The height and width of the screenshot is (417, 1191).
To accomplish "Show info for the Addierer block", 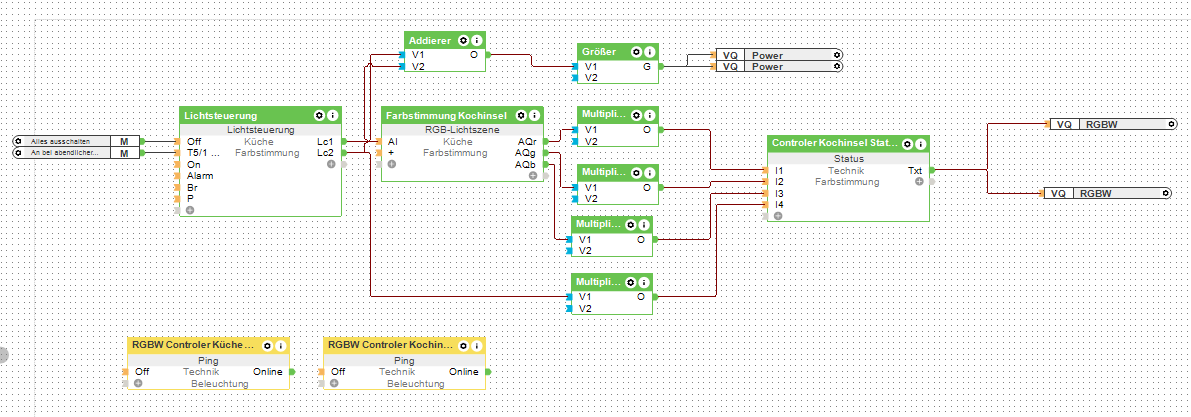I will click(476, 40).
